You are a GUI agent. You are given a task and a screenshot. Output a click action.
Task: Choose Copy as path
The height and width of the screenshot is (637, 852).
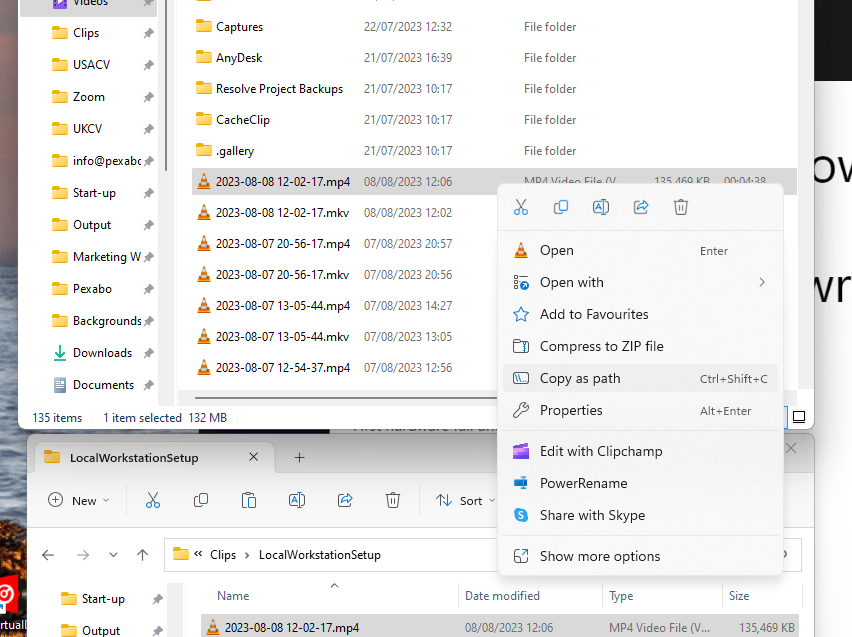pos(640,379)
